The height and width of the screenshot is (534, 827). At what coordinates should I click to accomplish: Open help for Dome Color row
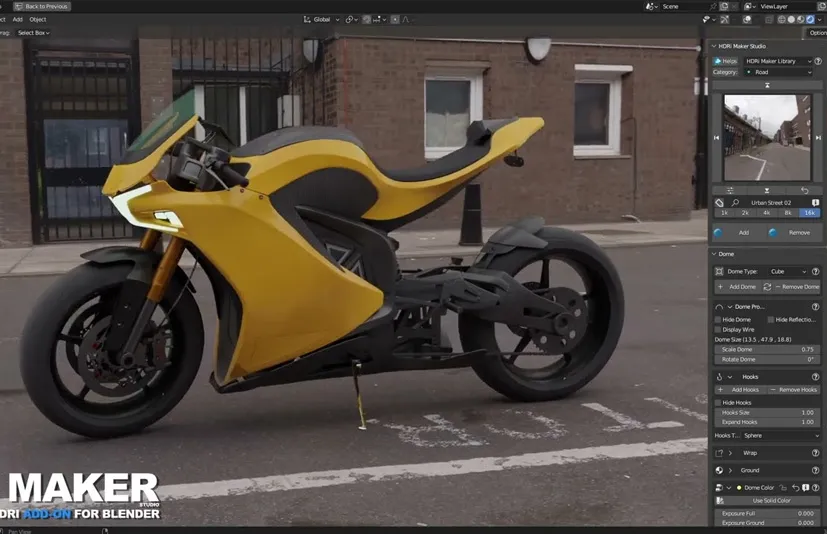816,488
